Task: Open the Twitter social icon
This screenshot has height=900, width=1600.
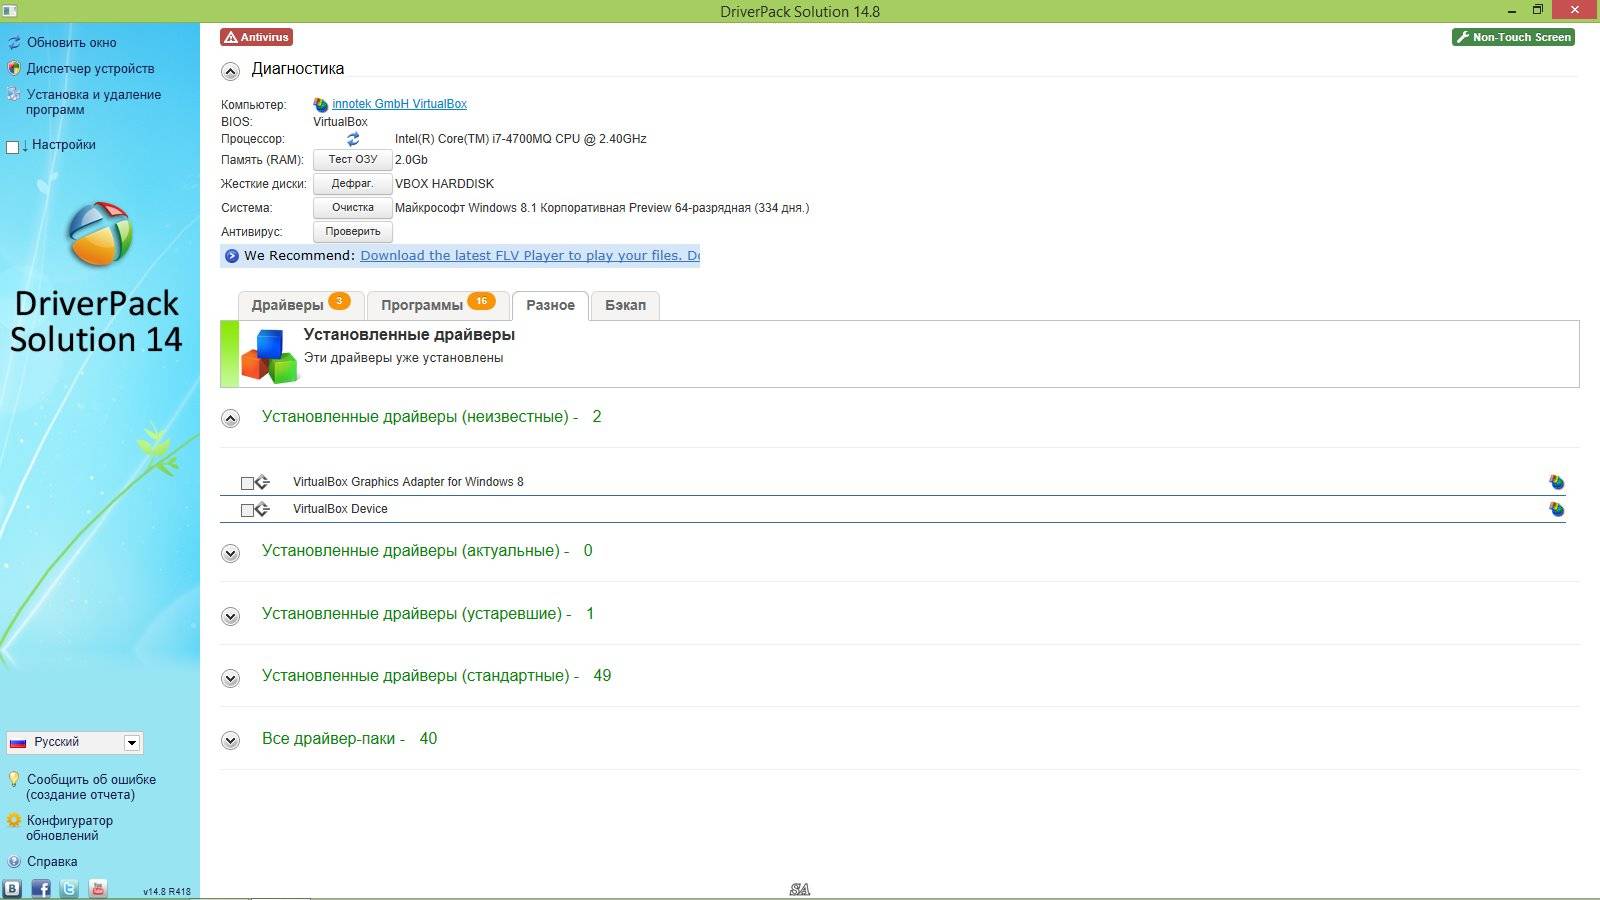Action: coord(69,888)
